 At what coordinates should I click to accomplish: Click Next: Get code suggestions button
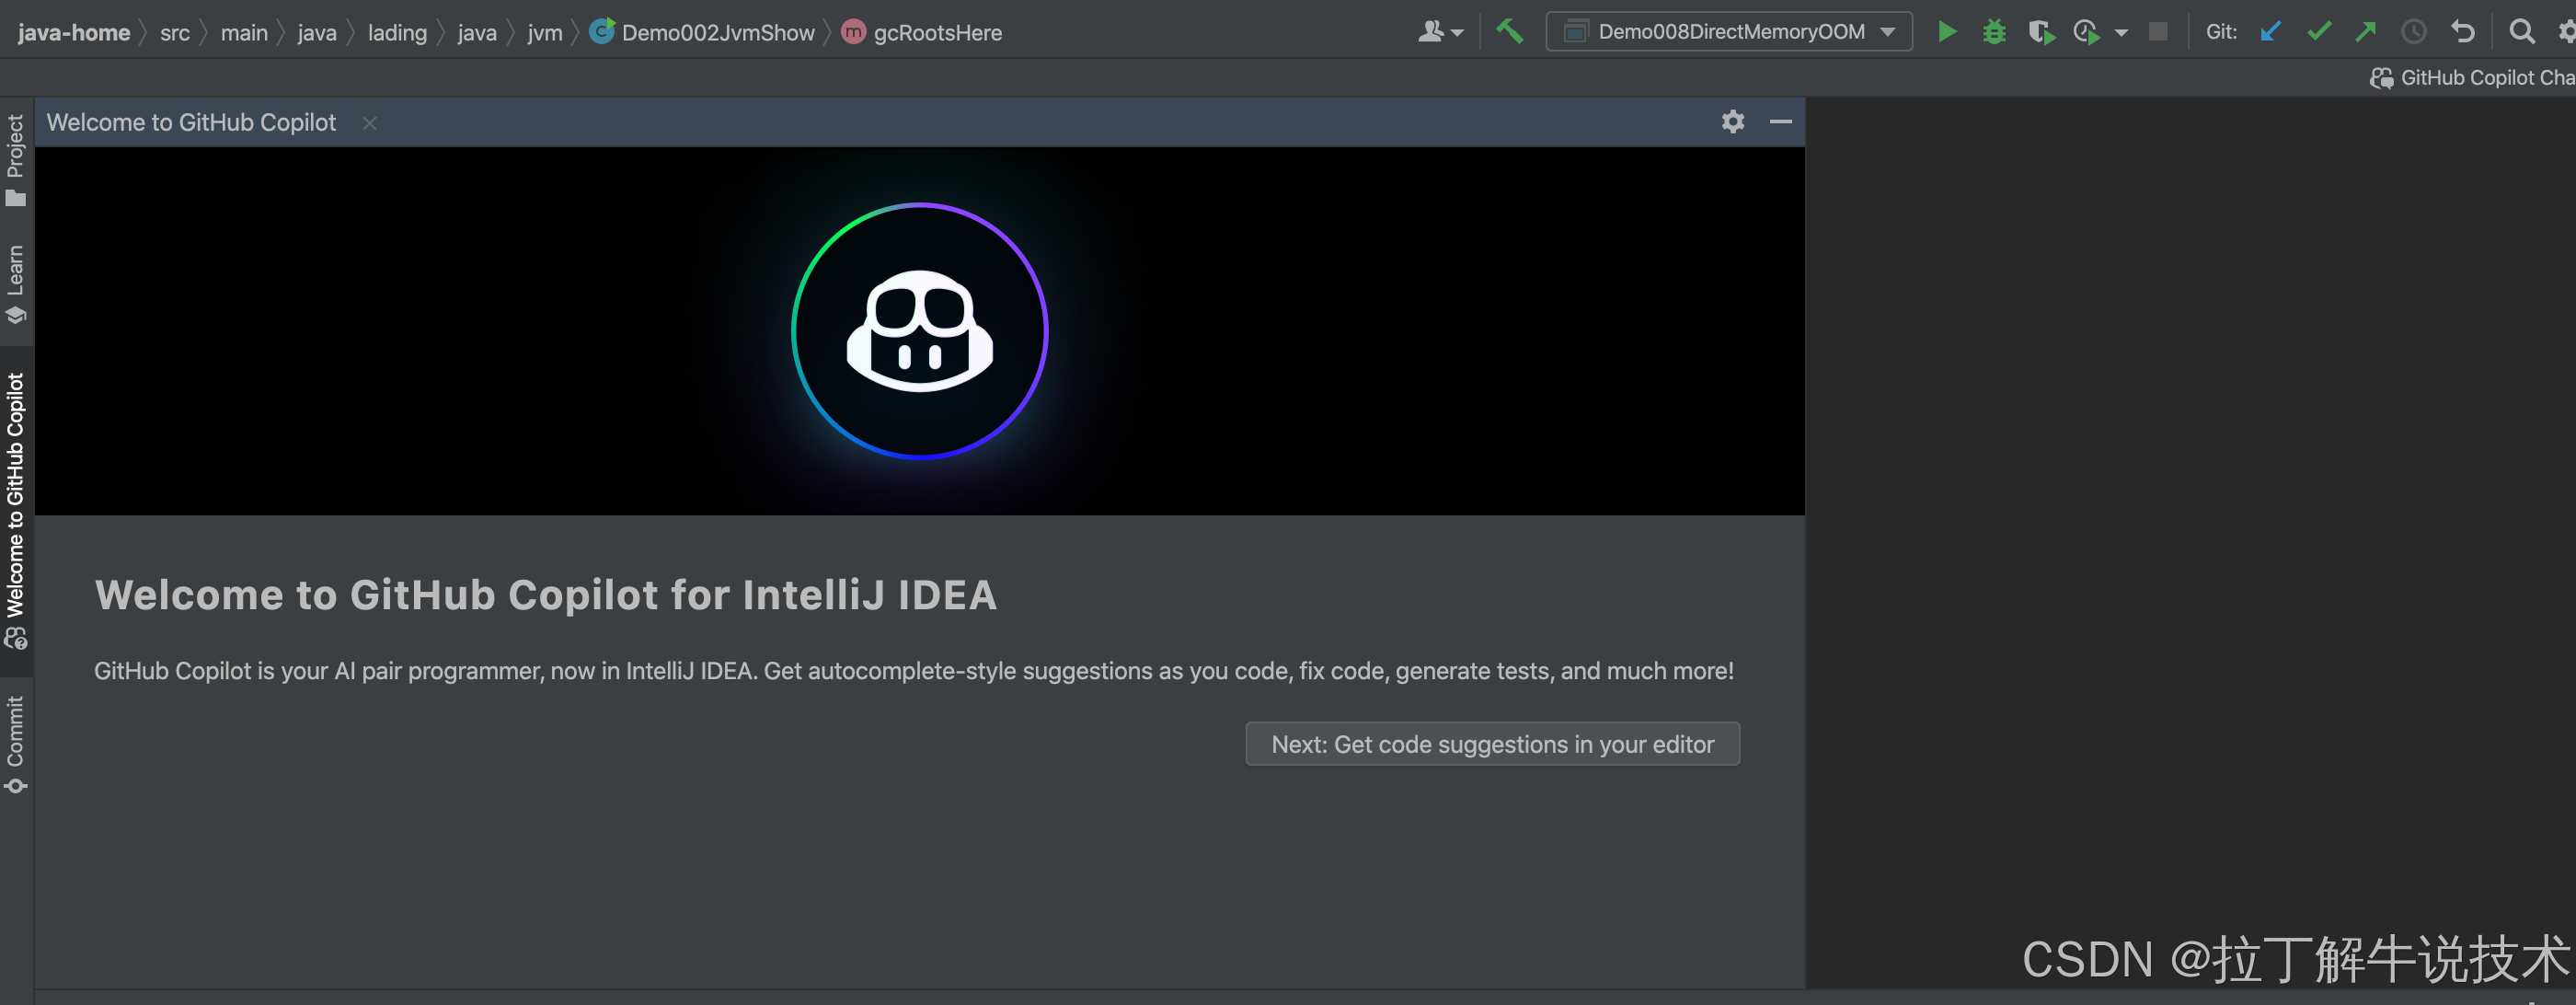(1491, 743)
